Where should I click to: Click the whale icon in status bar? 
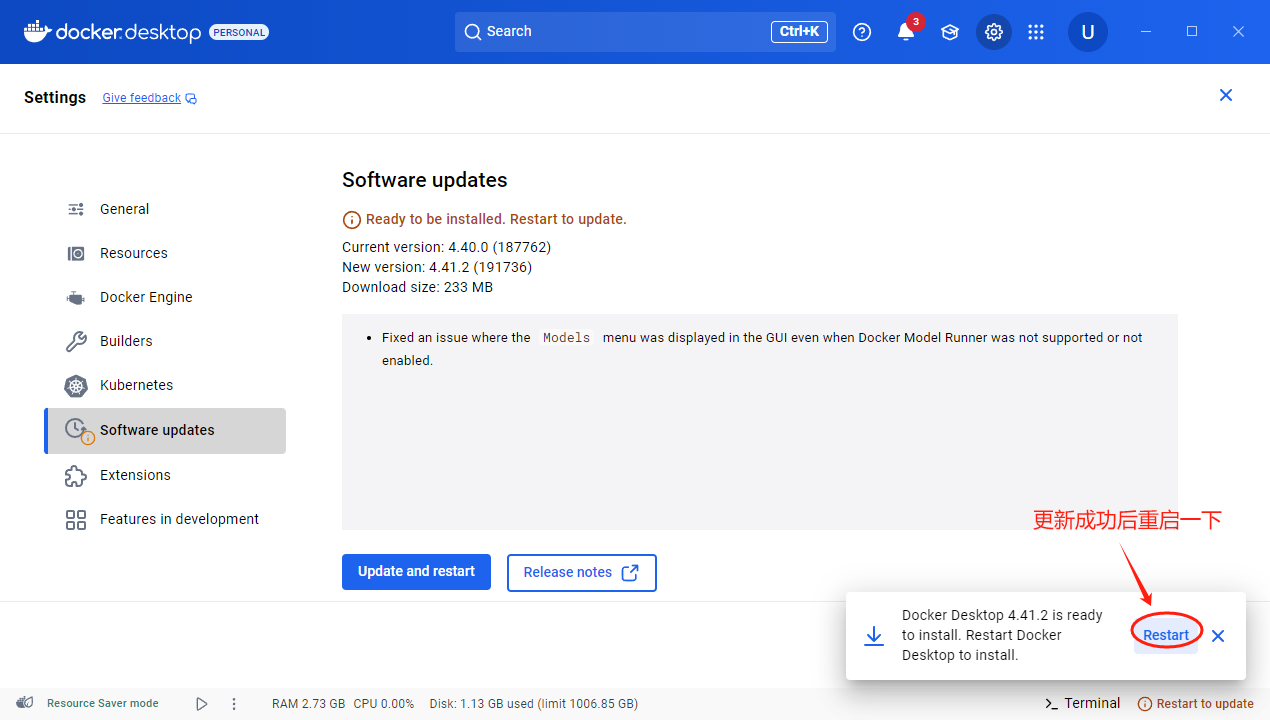26,703
